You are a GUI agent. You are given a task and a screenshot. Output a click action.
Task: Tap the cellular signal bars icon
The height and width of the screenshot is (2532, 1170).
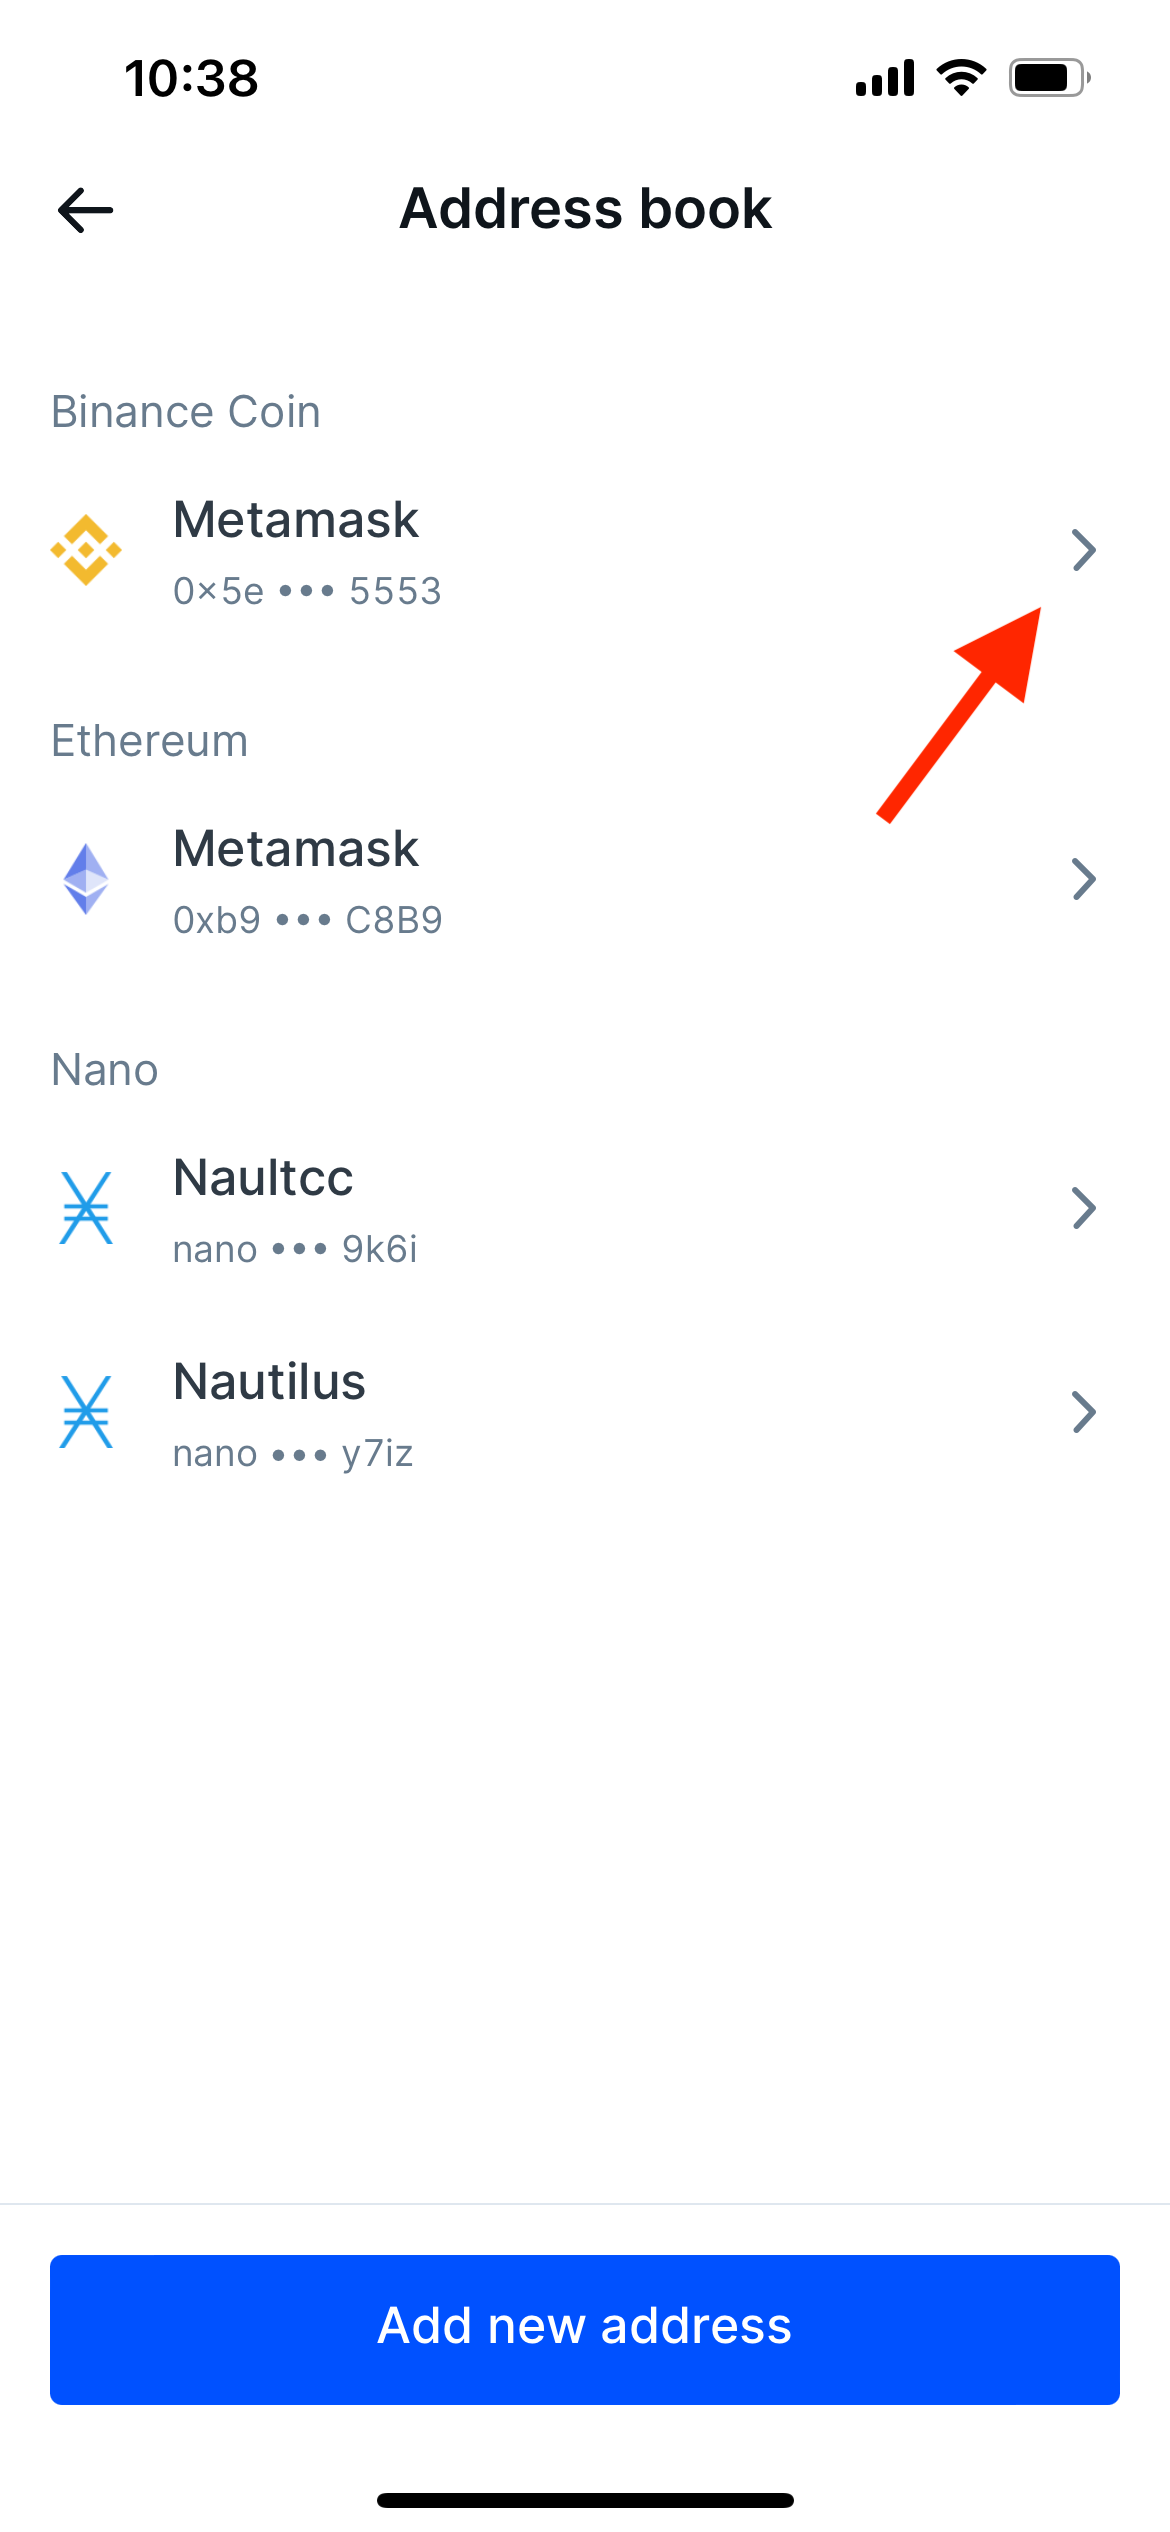(885, 78)
